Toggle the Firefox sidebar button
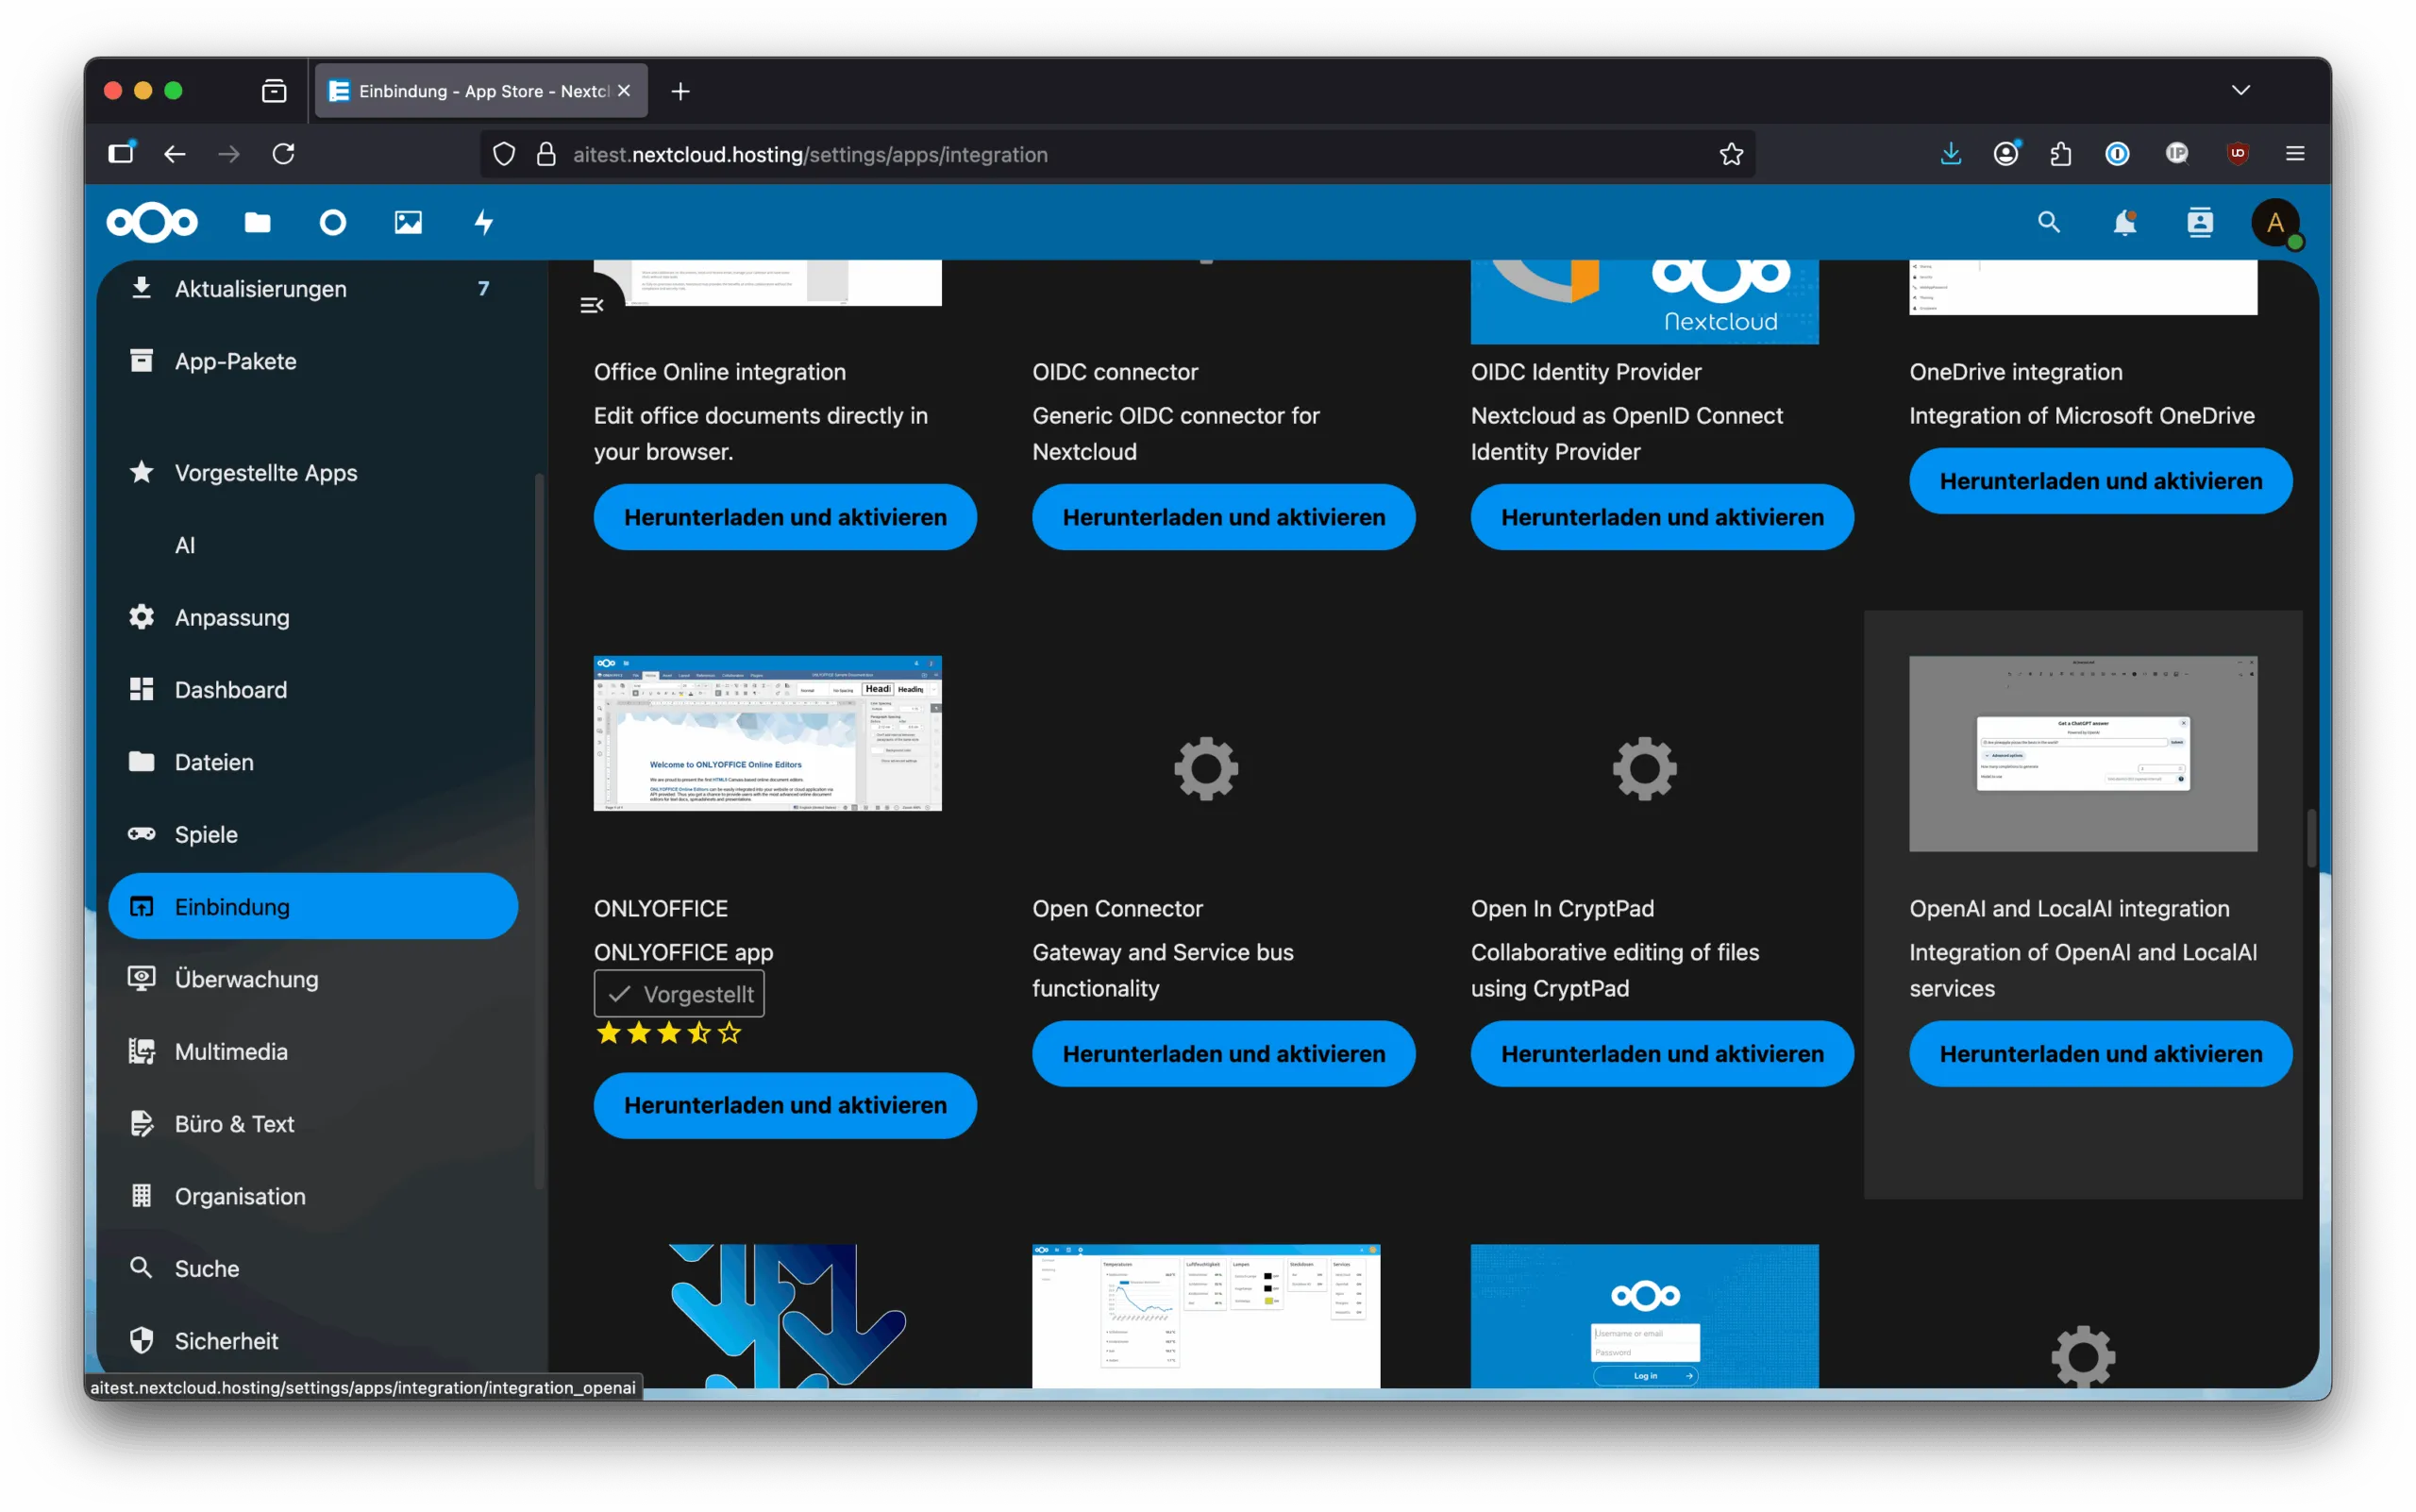 pyautogui.click(x=120, y=154)
